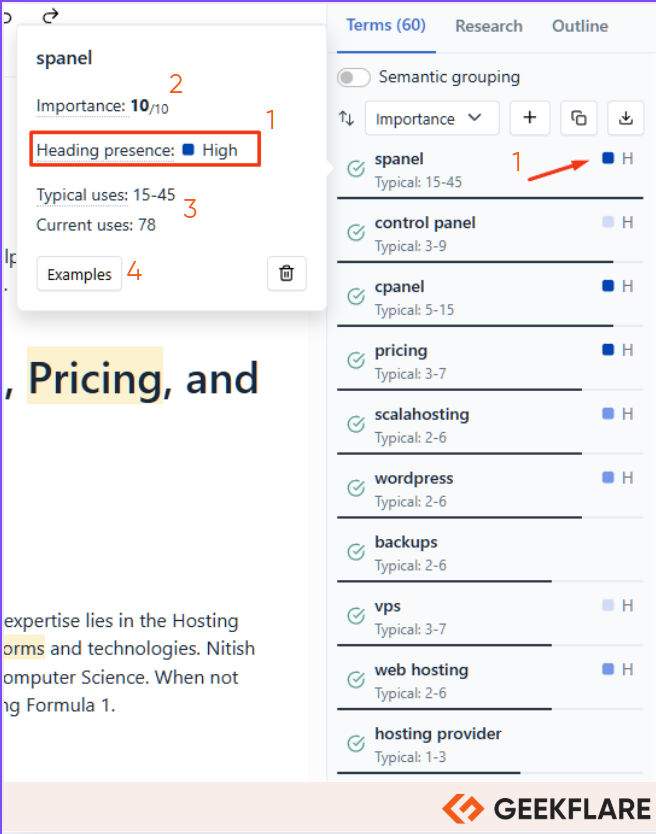Click the Examples button
Viewport: 656px width, 834px height.
(79, 274)
